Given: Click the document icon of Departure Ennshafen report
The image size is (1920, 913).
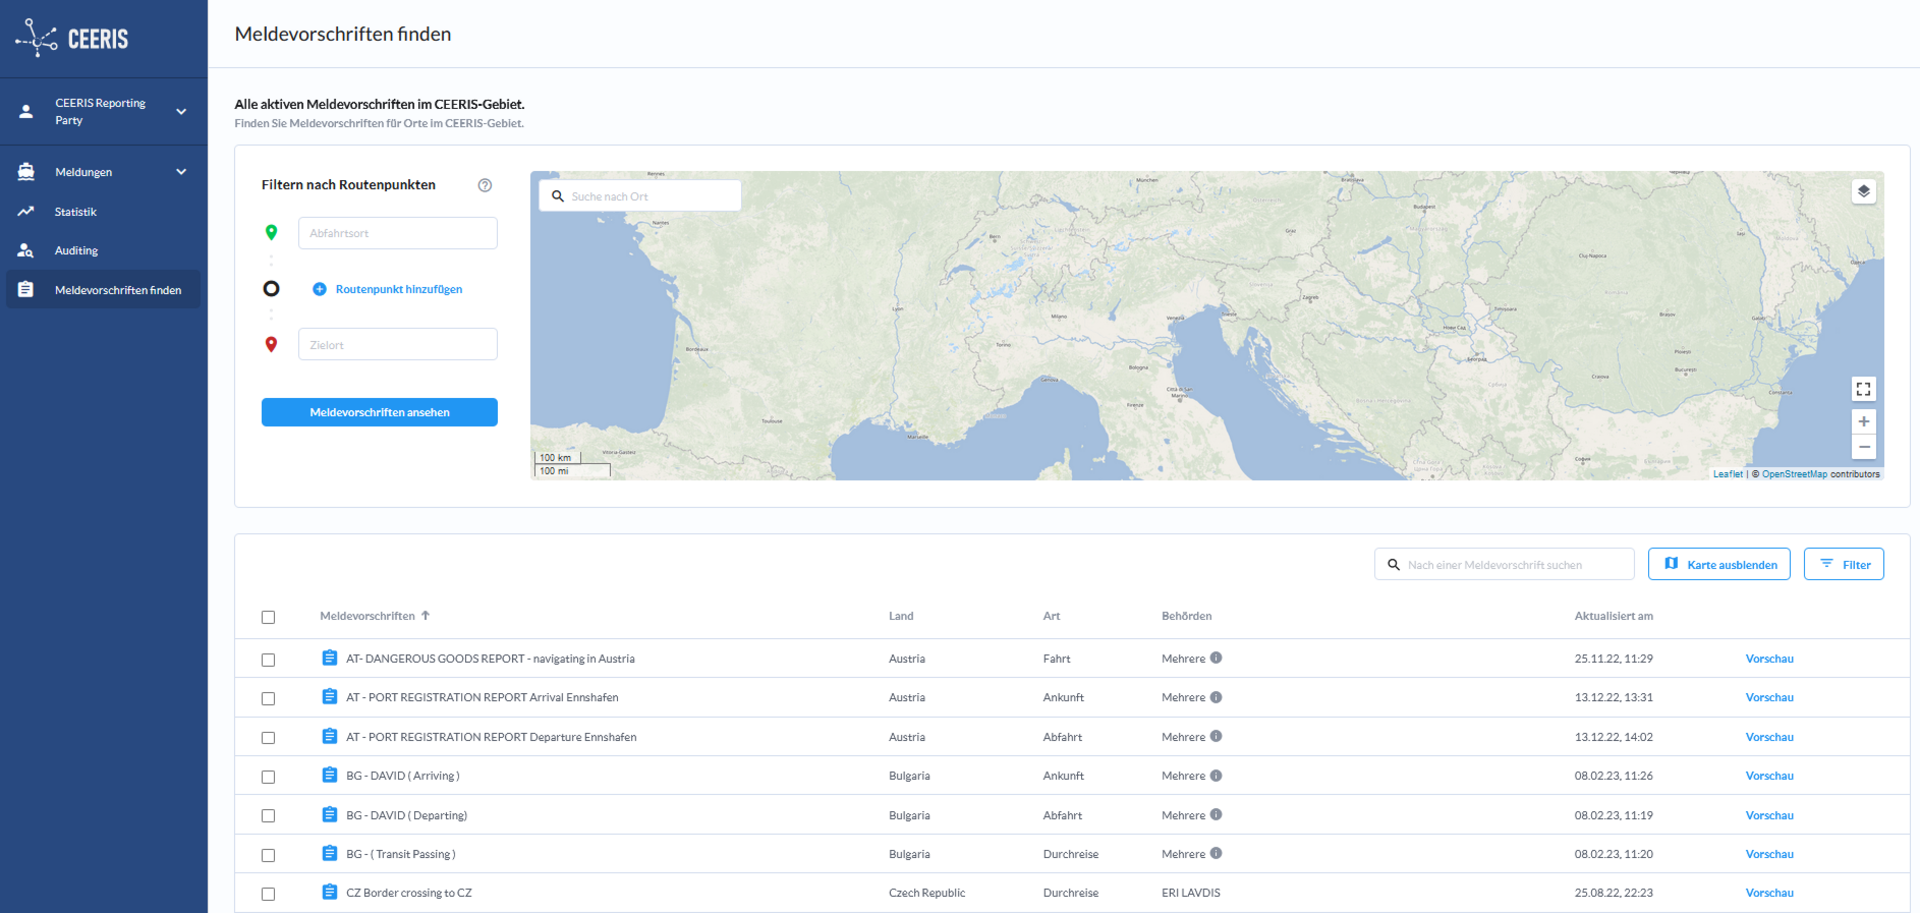Looking at the screenshot, I should click(329, 736).
